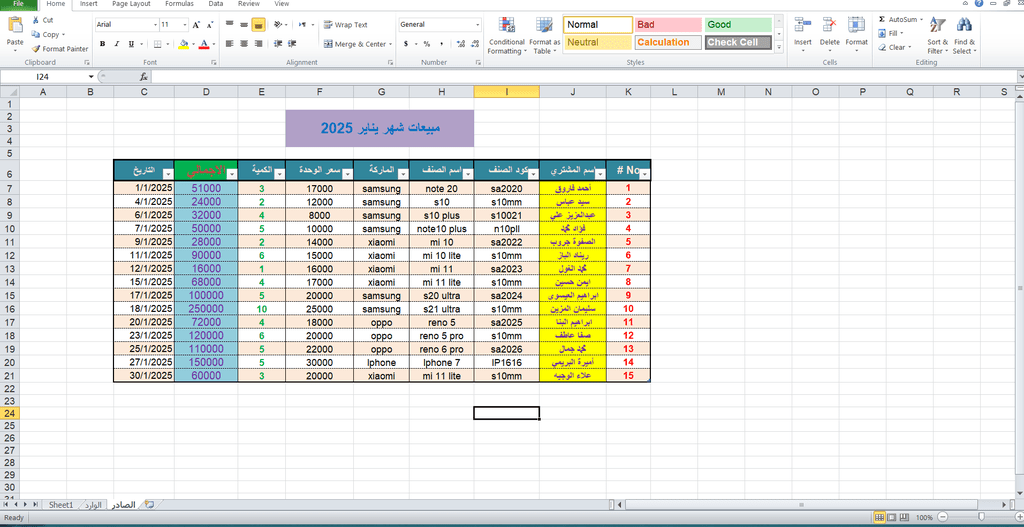This screenshot has width=1024, height=527.
Task: Switch to Page Layout view icon
Action: (x=893, y=517)
